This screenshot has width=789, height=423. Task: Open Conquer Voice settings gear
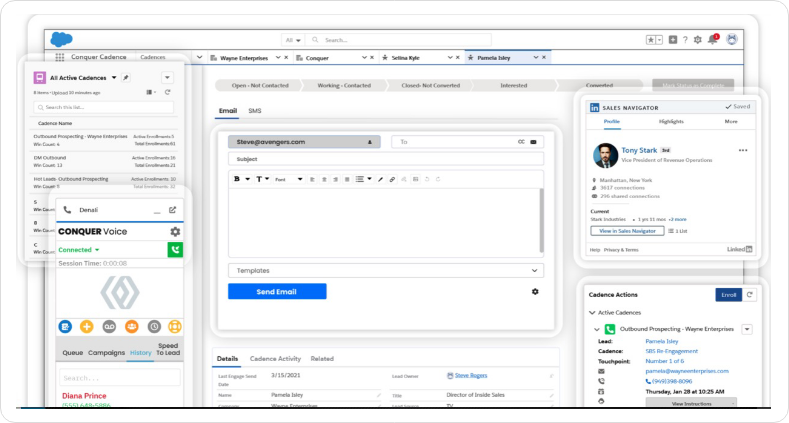click(x=175, y=231)
